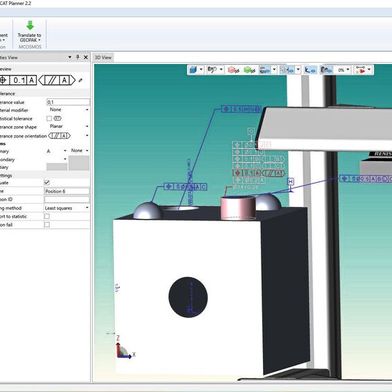
Task: Click the red part display icon in 3D toolbar
Action: click(x=233, y=70)
